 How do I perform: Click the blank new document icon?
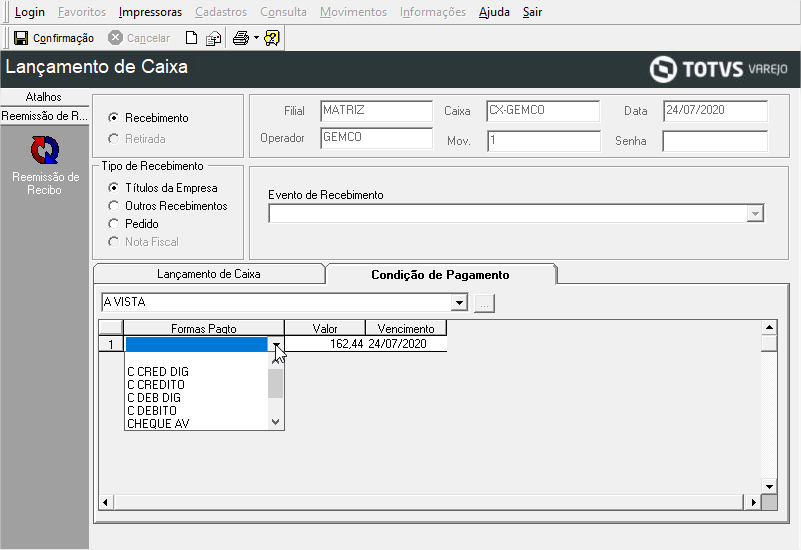[191, 38]
